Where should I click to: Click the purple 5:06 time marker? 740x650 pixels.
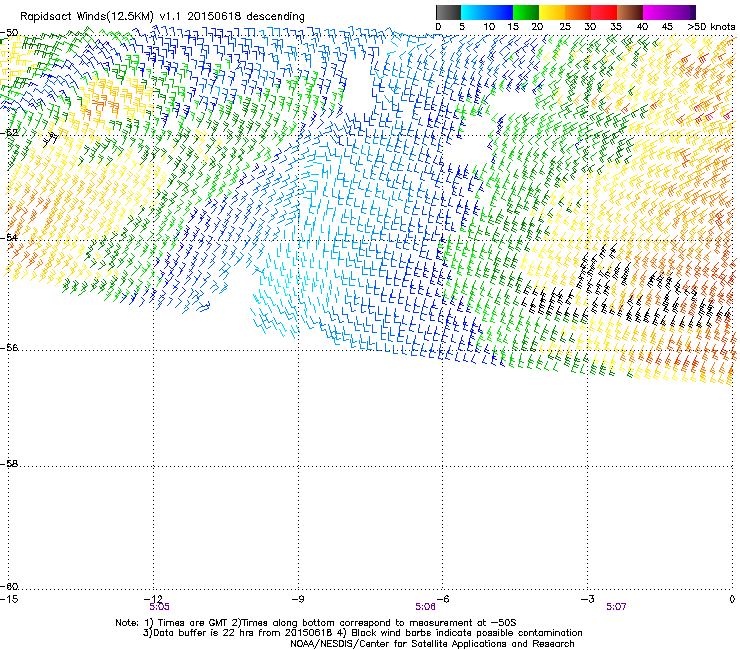point(425,607)
